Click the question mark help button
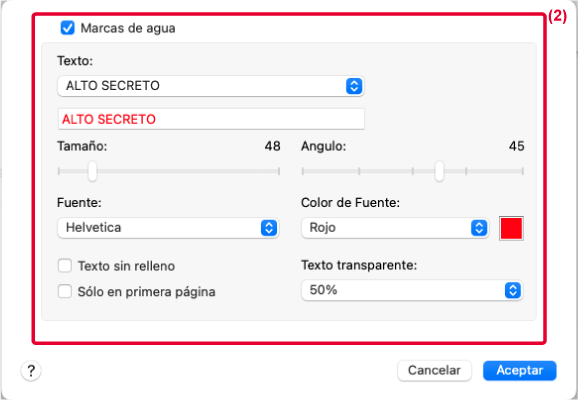The height and width of the screenshot is (400, 578). tap(31, 370)
